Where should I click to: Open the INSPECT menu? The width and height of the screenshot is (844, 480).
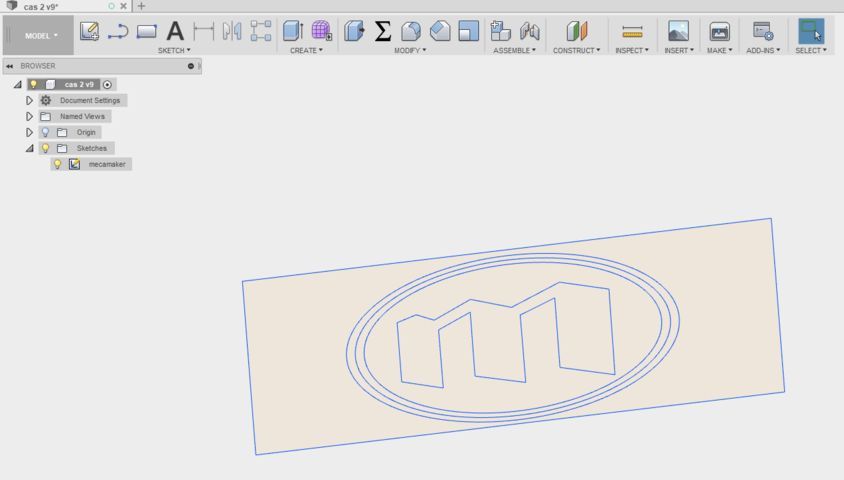tap(632, 50)
